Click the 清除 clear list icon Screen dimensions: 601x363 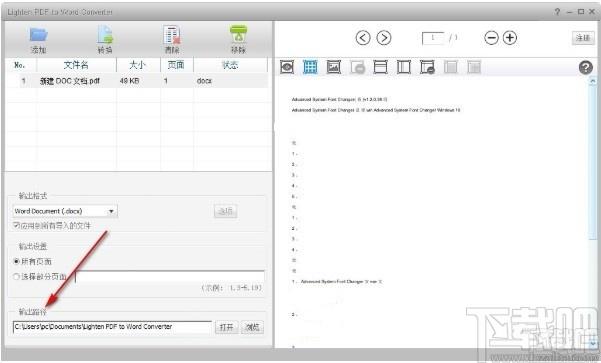(x=172, y=35)
